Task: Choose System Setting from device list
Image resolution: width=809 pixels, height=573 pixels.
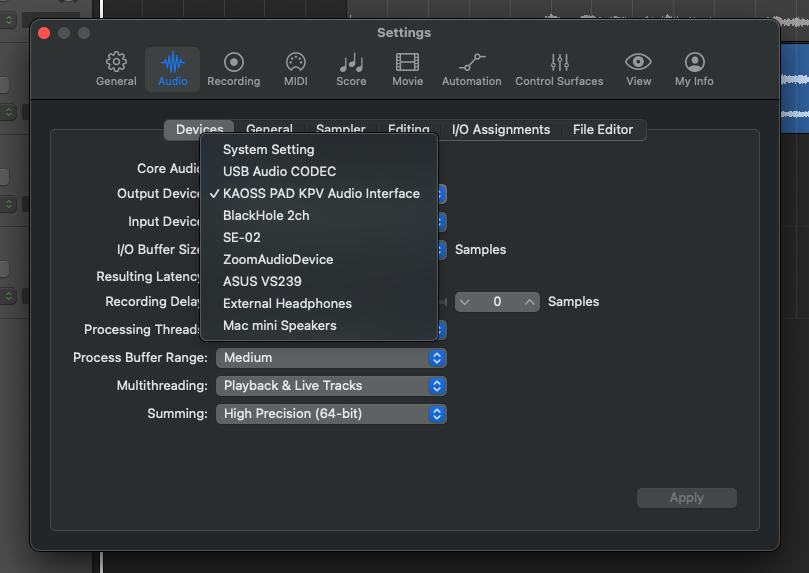Action: (319, 150)
